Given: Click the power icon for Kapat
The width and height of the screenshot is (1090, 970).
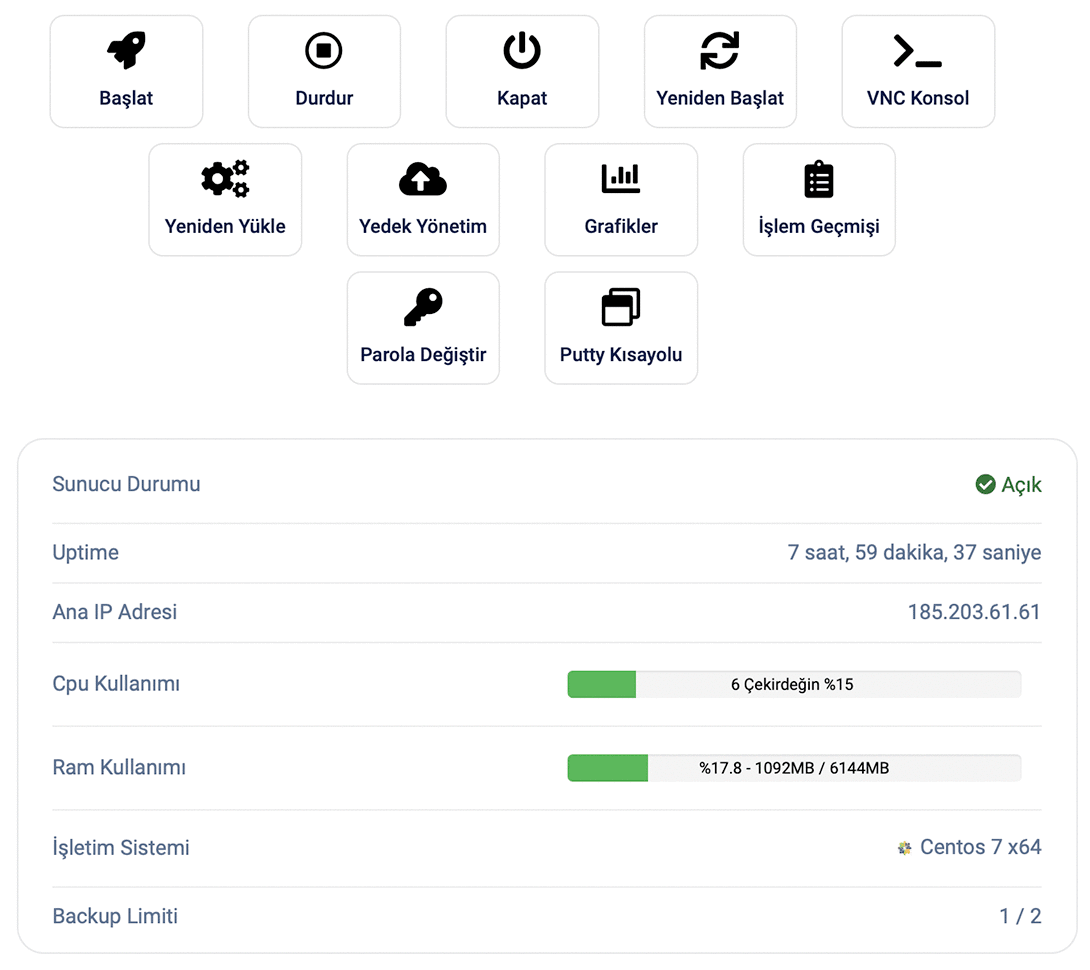Looking at the screenshot, I should pos(522,50).
